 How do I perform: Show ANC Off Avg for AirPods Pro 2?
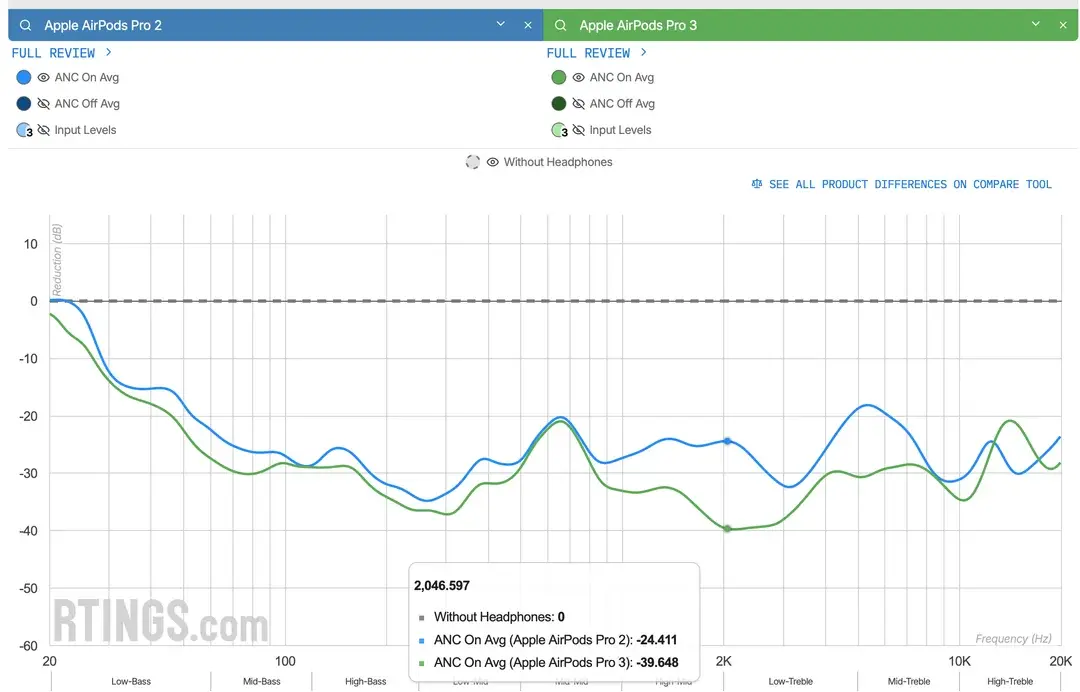pos(44,104)
